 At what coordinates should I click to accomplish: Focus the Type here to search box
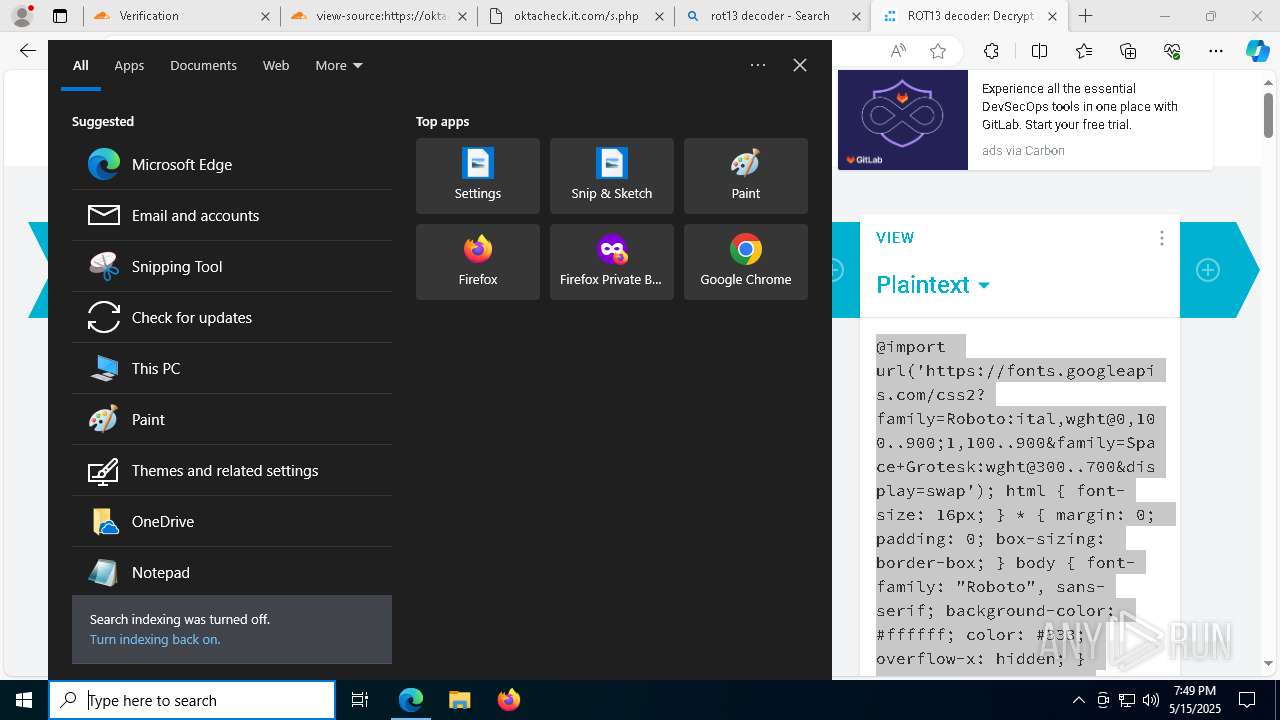(x=192, y=700)
